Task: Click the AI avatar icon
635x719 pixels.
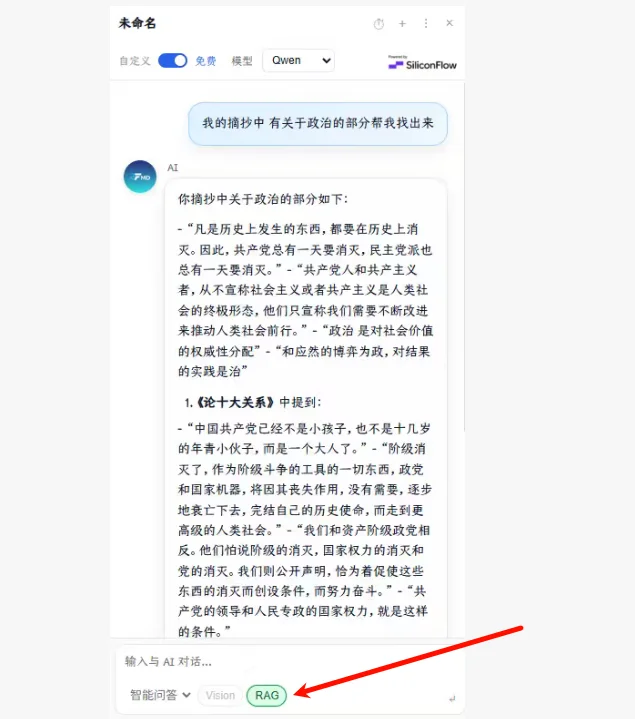Action: click(x=140, y=177)
